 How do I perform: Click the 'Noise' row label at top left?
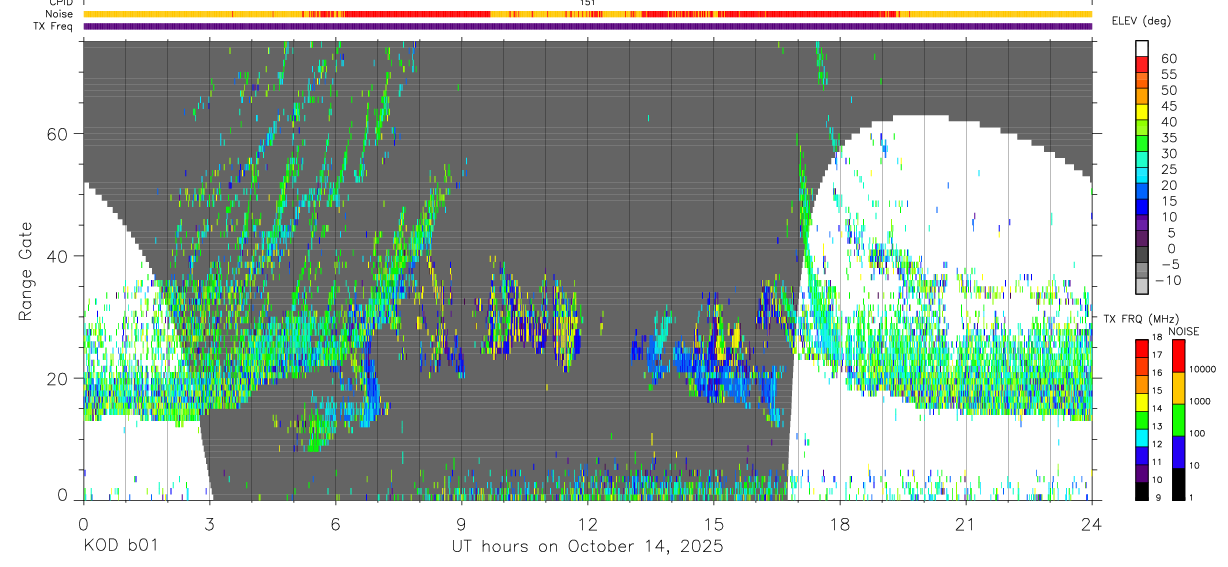(x=58, y=14)
